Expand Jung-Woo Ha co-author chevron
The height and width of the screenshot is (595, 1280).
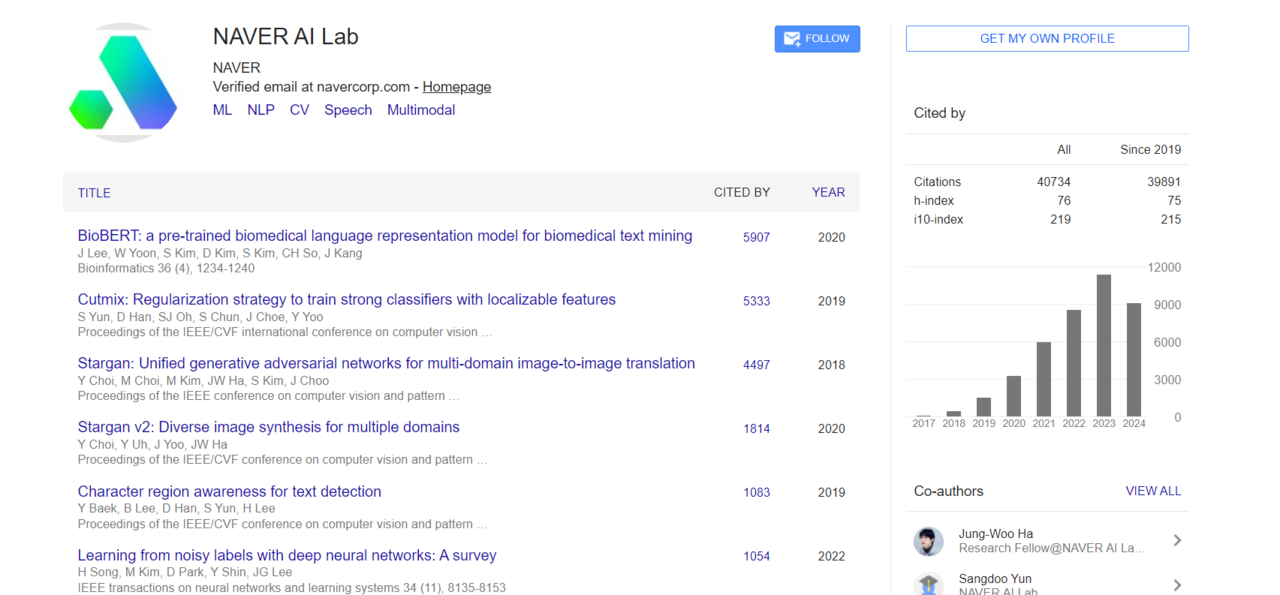point(1177,541)
